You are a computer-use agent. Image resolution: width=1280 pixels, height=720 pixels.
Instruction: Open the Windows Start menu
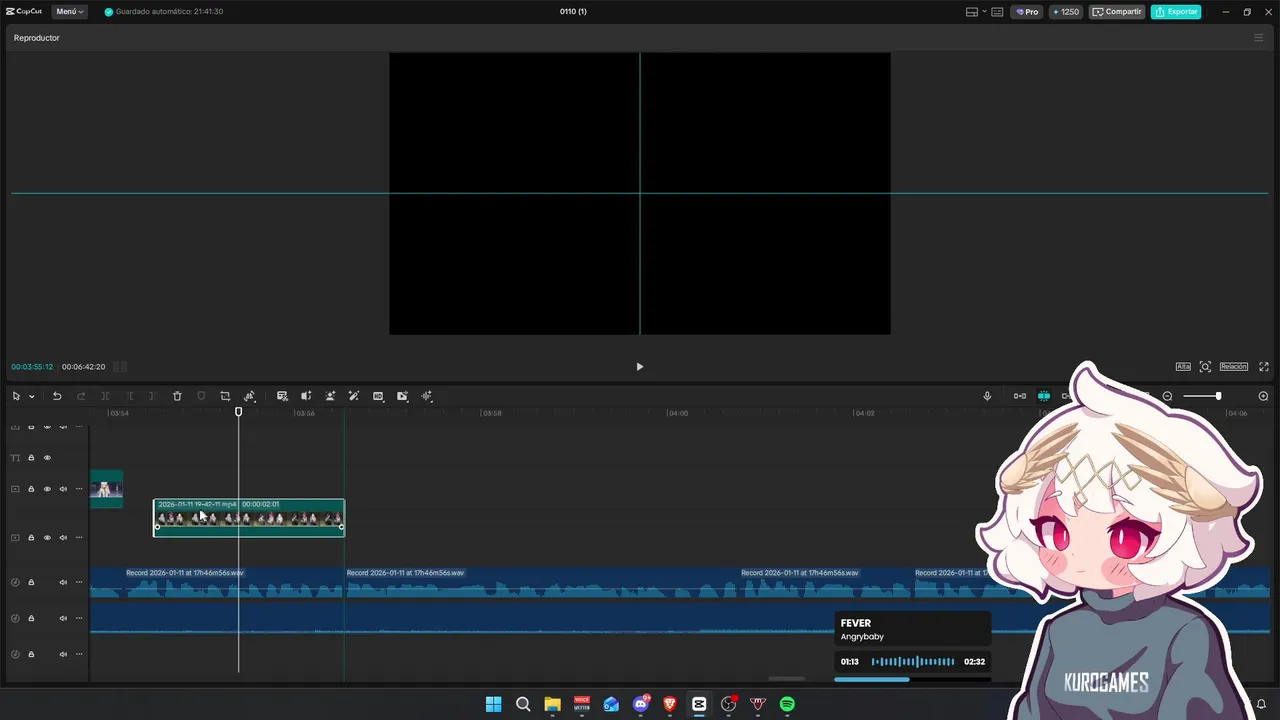click(x=493, y=704)
